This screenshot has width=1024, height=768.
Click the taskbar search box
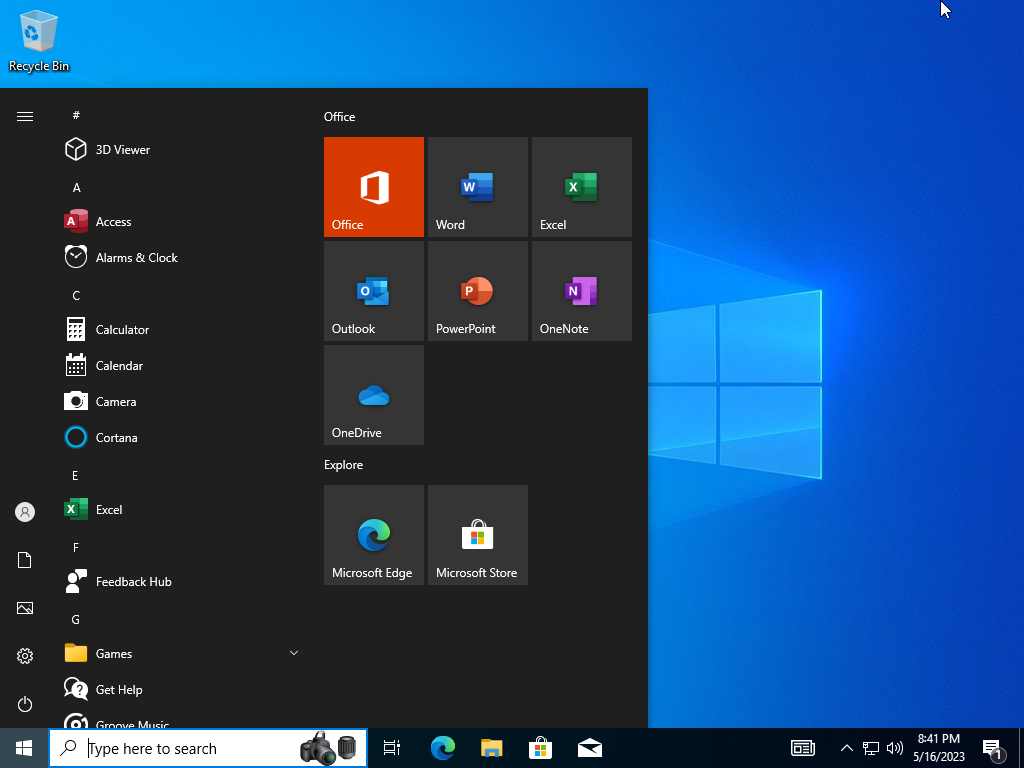190,748
